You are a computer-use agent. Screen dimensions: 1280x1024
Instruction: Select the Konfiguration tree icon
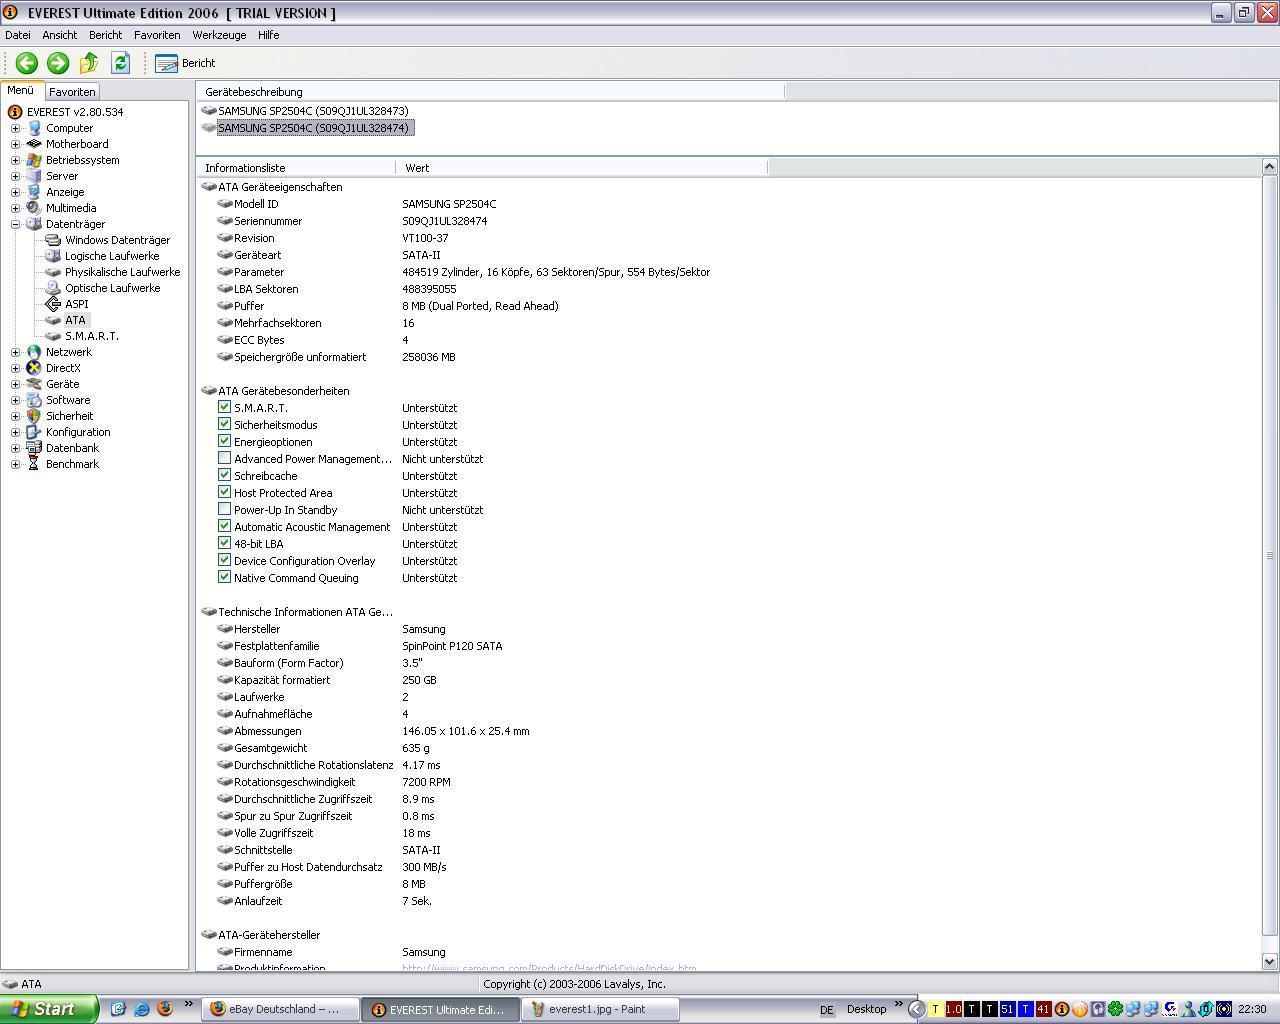(x=34, y=432)
